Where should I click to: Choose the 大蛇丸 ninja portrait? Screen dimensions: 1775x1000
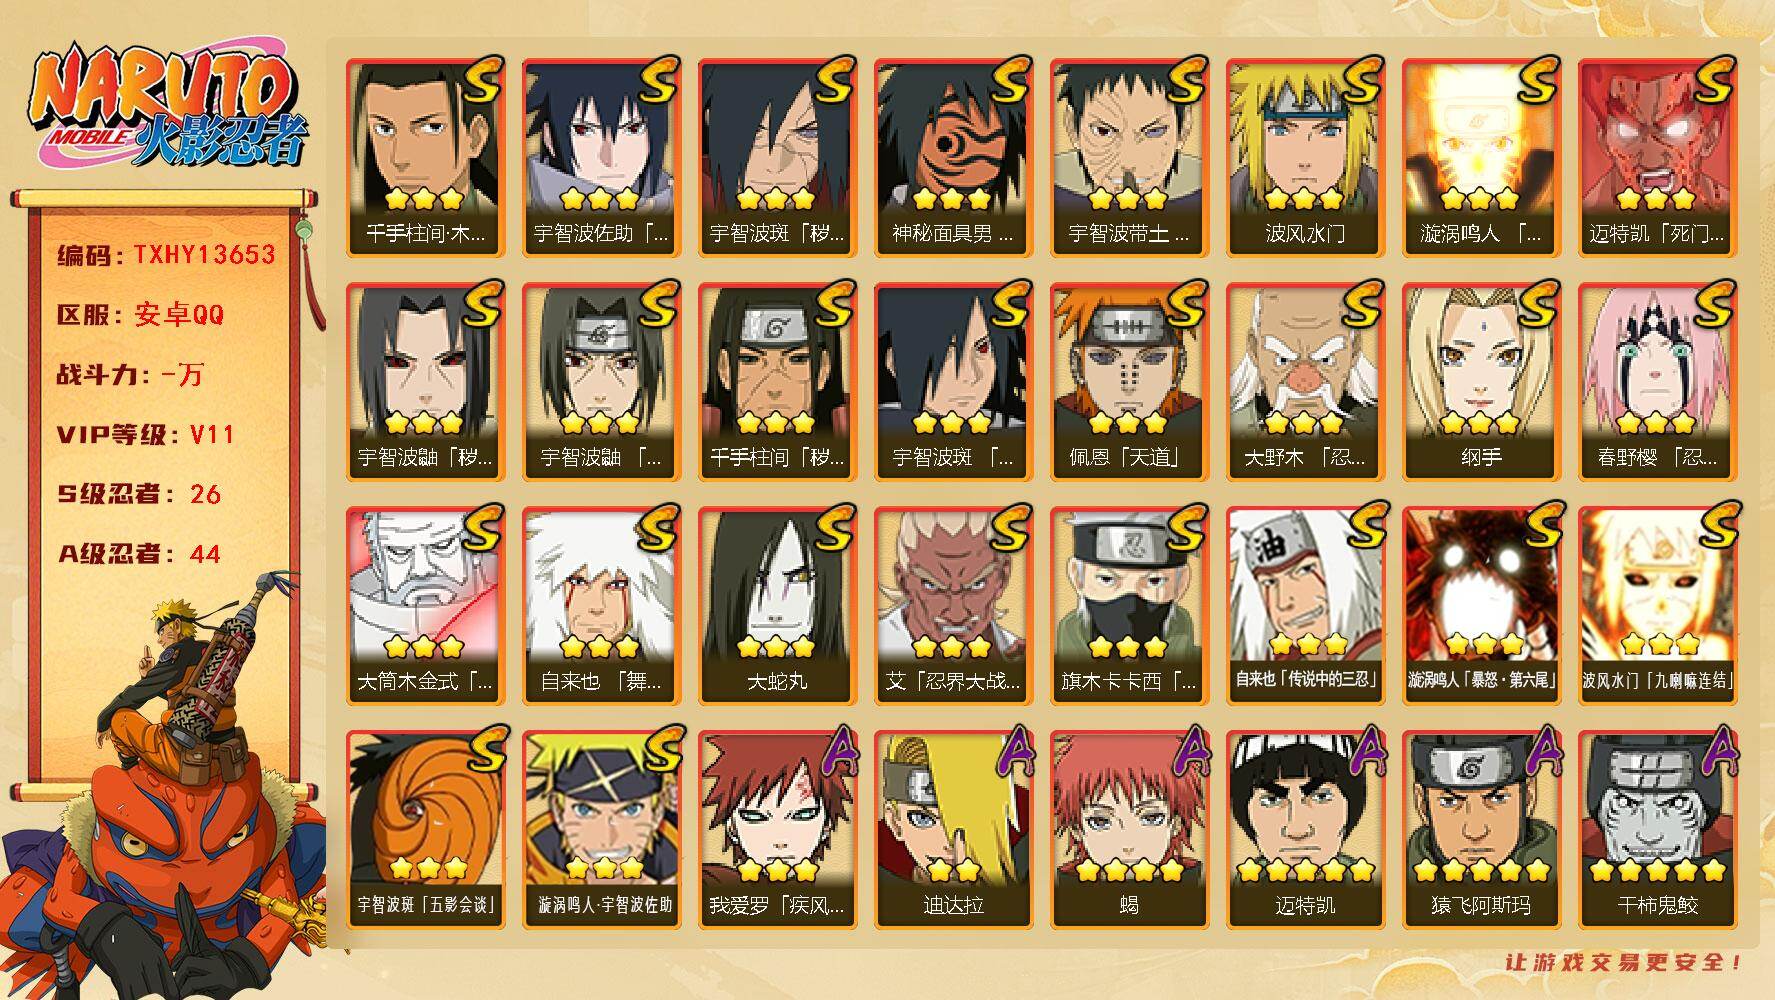777,606
